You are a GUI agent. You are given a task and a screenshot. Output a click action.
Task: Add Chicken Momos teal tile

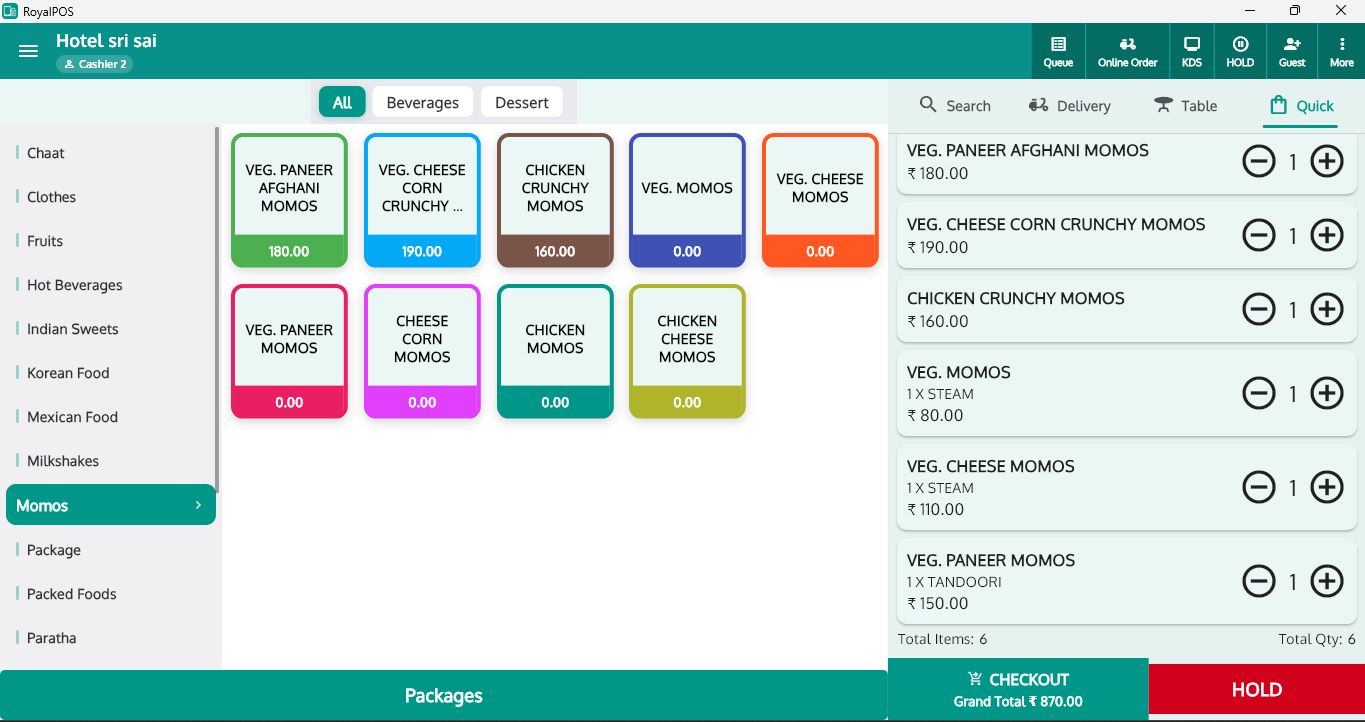coord(555,351)
